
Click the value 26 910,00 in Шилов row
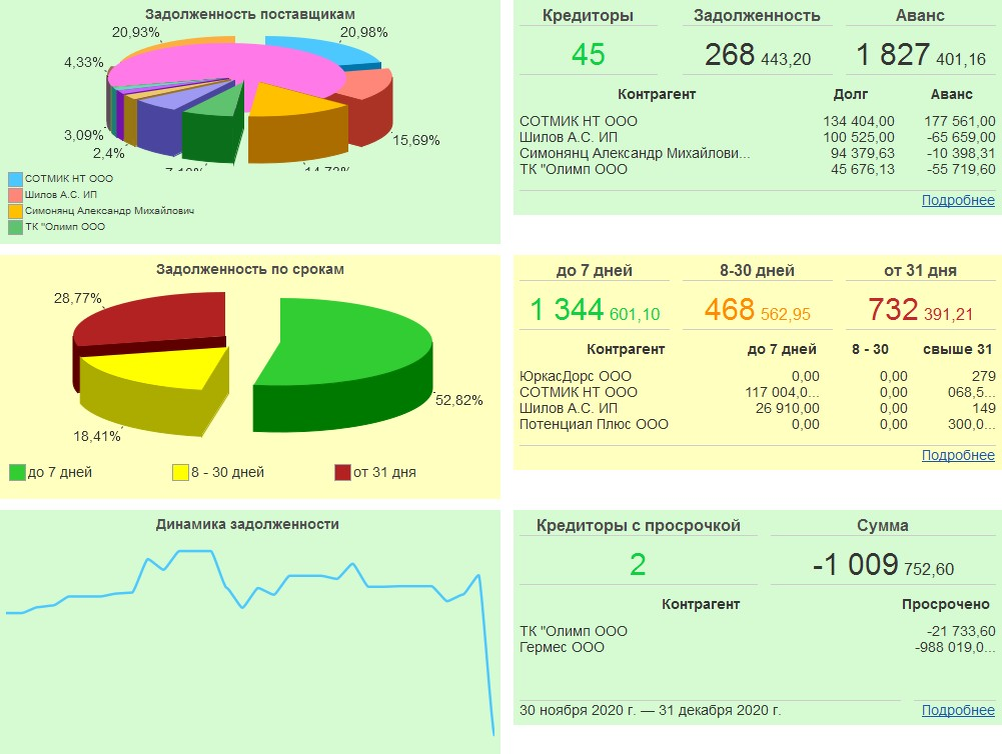click(787, 408)
